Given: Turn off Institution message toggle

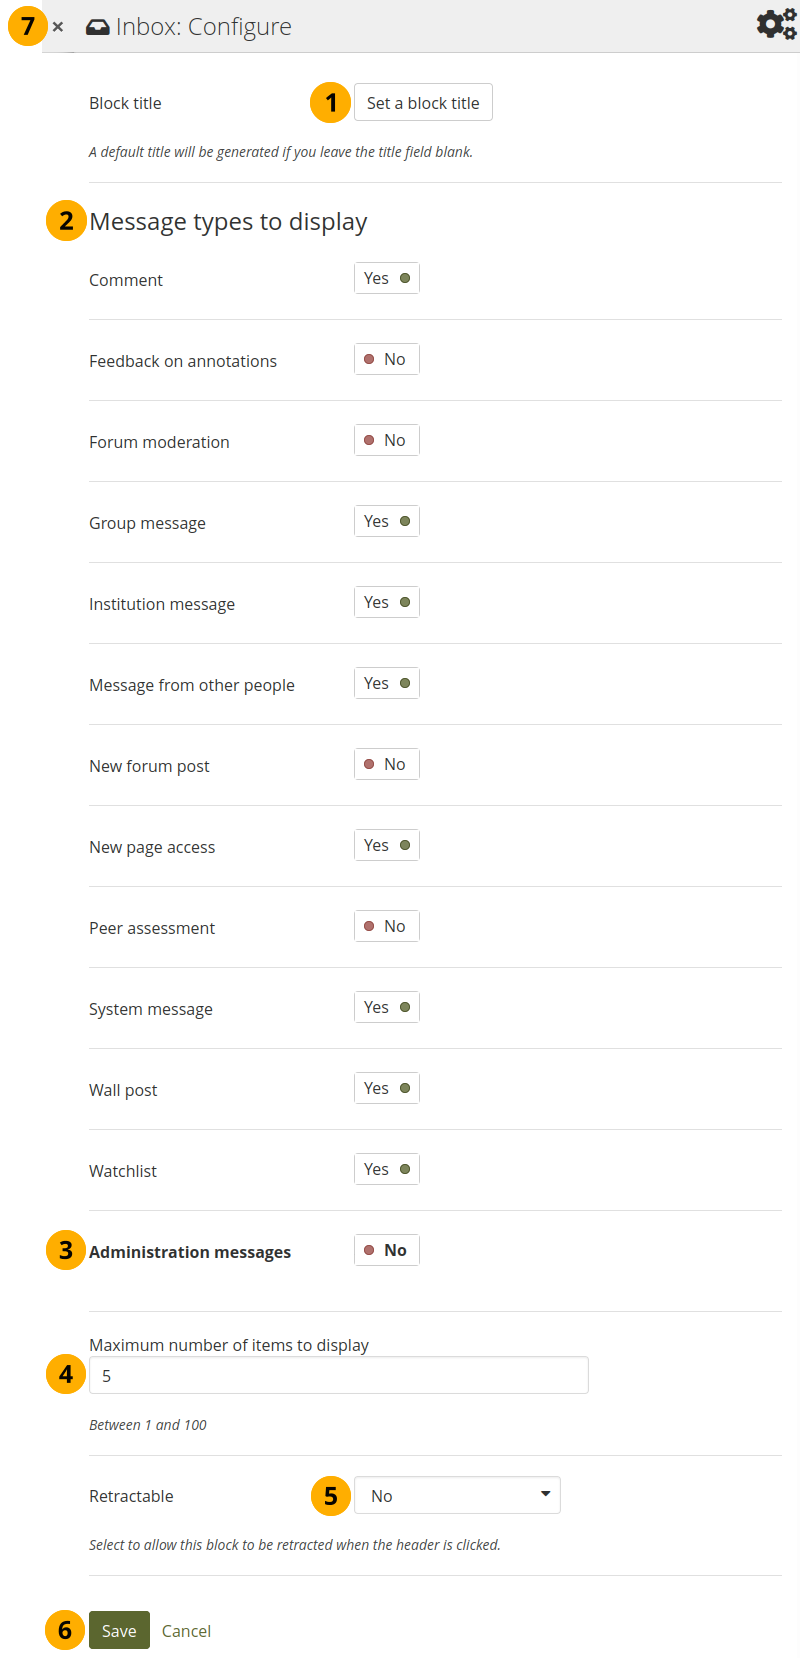Looking at the screenshot, I should point(387,603).
